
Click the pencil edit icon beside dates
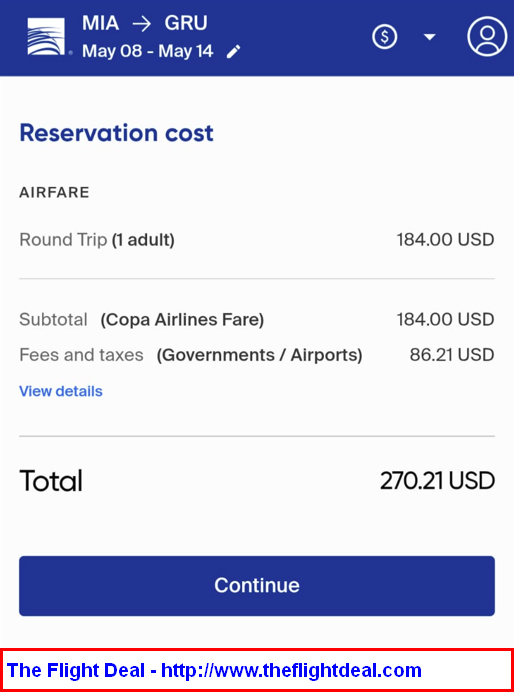tap(234, 52)
